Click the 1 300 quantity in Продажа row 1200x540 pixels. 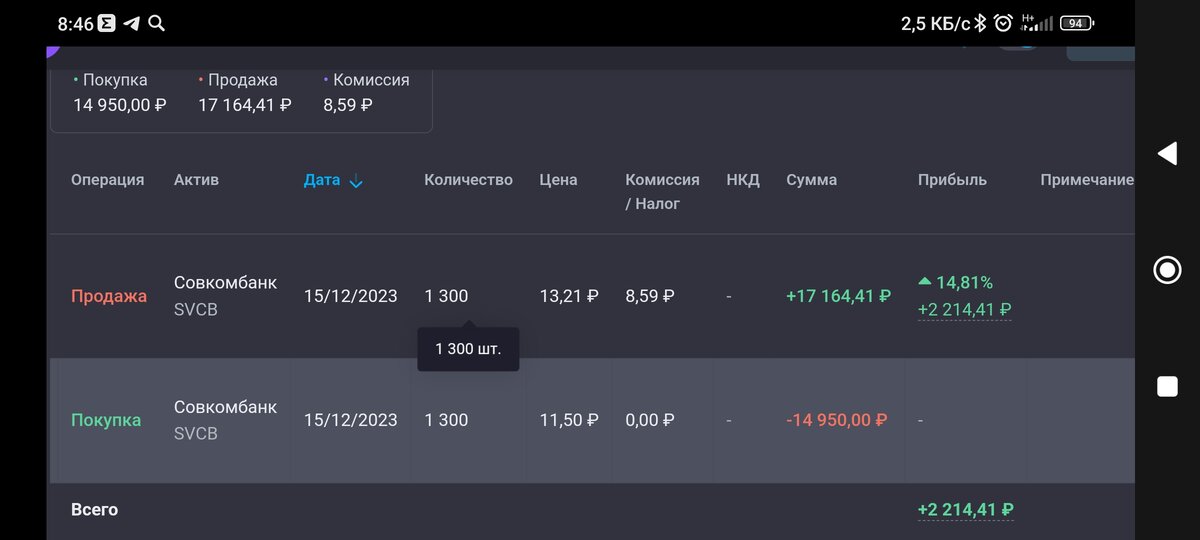pyautogui.click(x=446, y=296)
